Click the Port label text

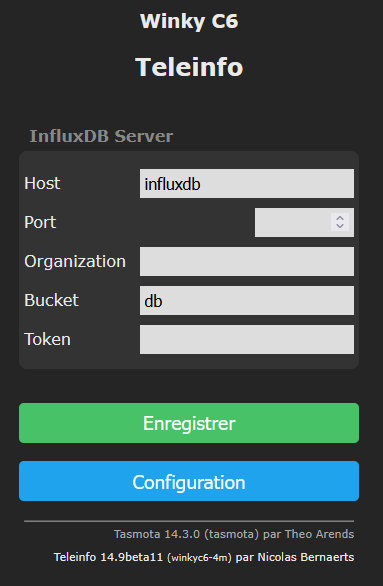40,222
